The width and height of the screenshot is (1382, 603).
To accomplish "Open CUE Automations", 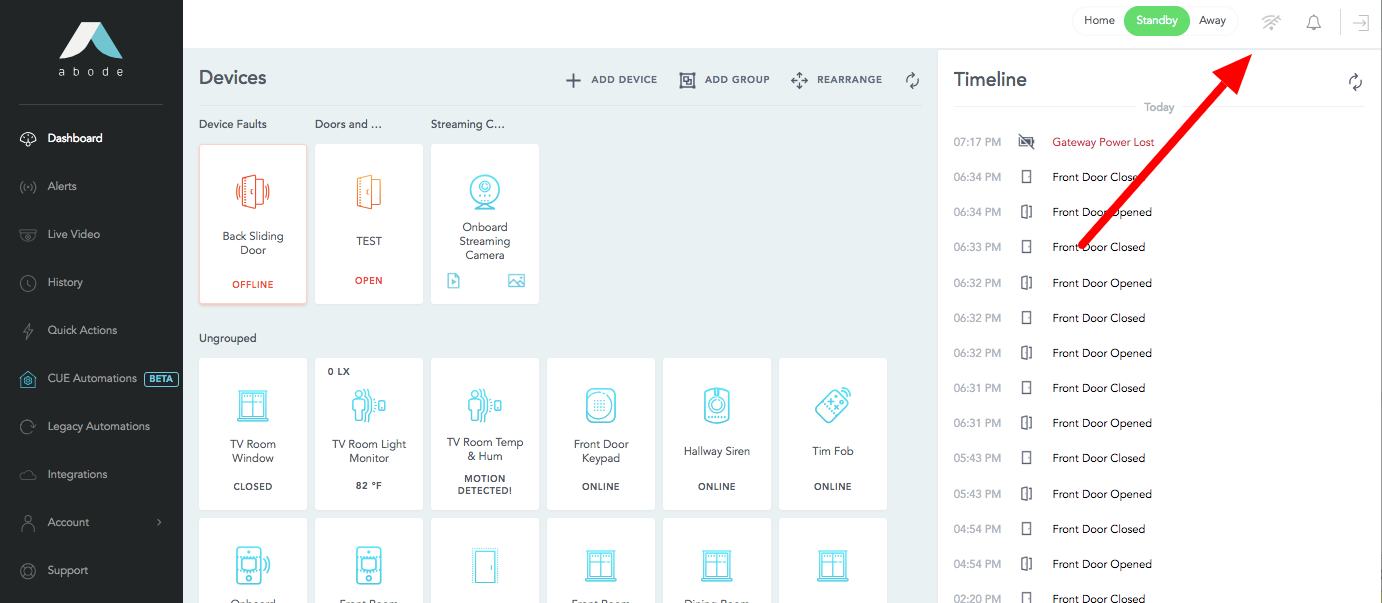I will pos(92,378).
